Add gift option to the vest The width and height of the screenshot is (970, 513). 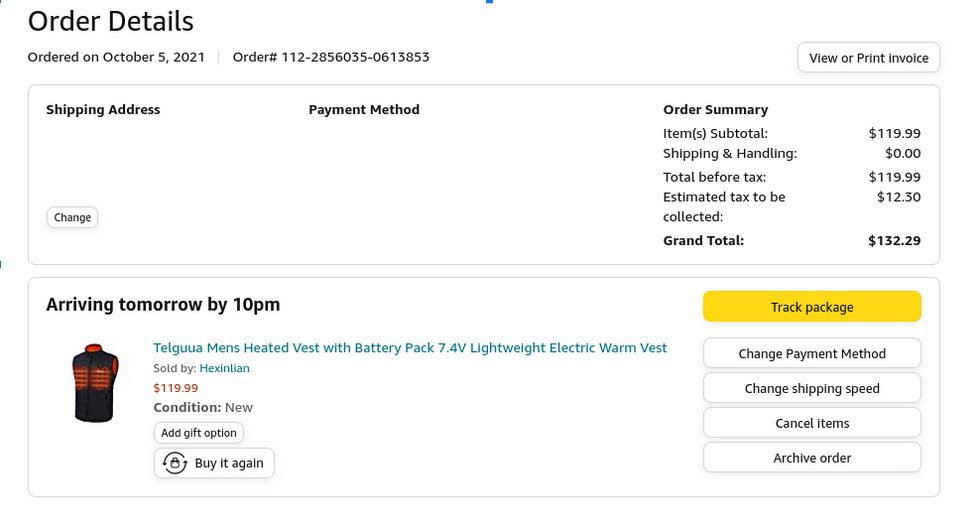tap(199, 433)
